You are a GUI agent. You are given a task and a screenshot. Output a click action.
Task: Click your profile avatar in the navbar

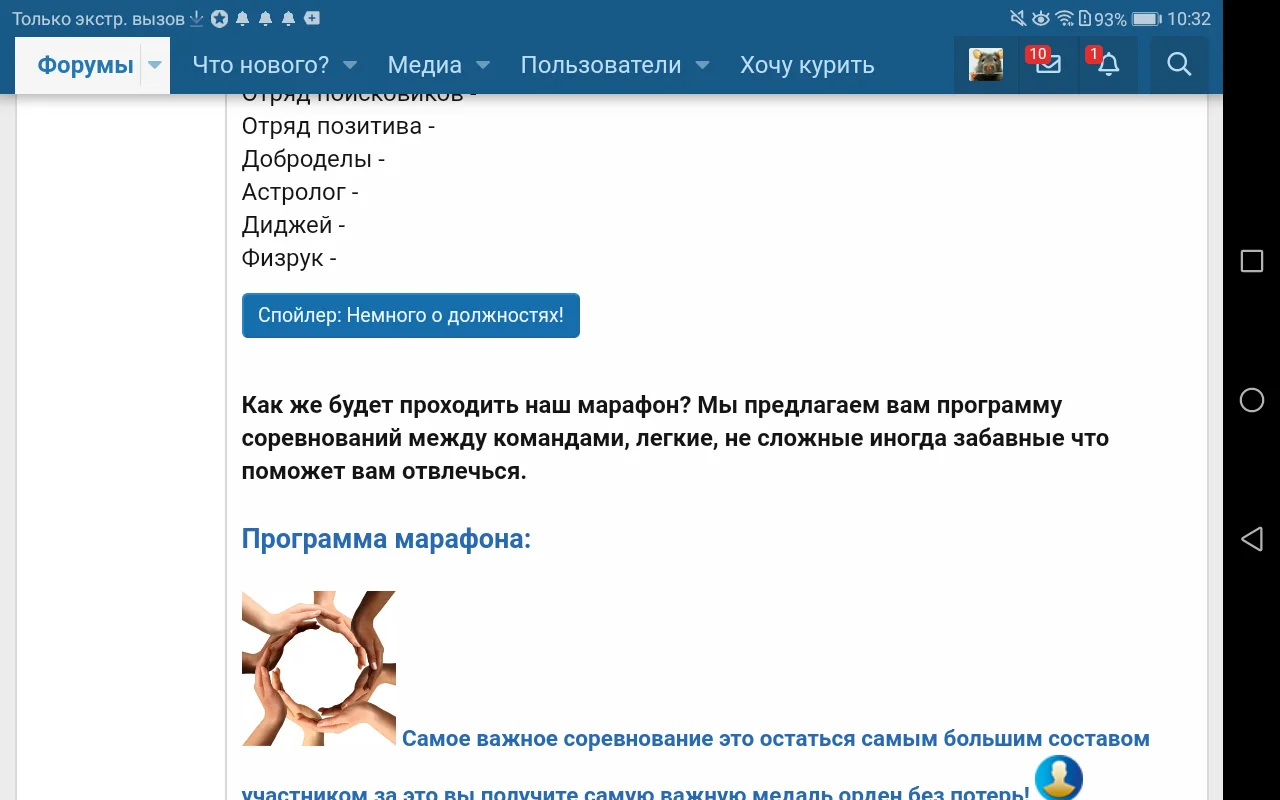pos(986,64)
